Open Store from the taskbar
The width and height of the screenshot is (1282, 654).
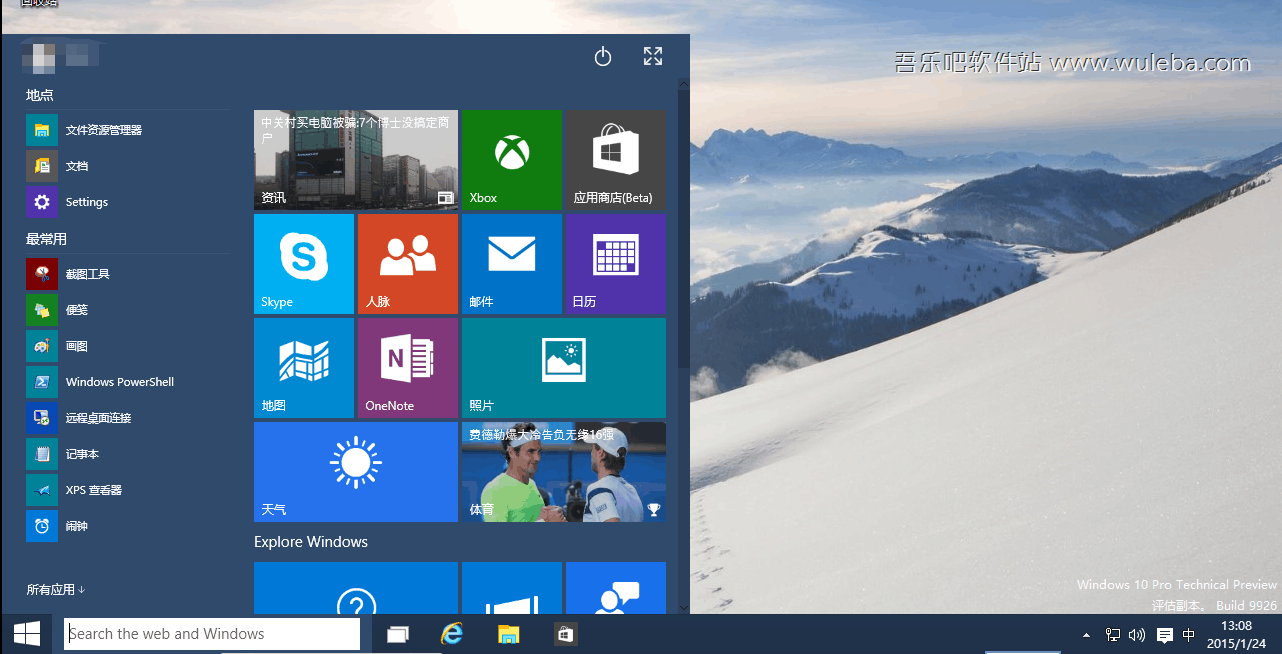coord(565,634)
